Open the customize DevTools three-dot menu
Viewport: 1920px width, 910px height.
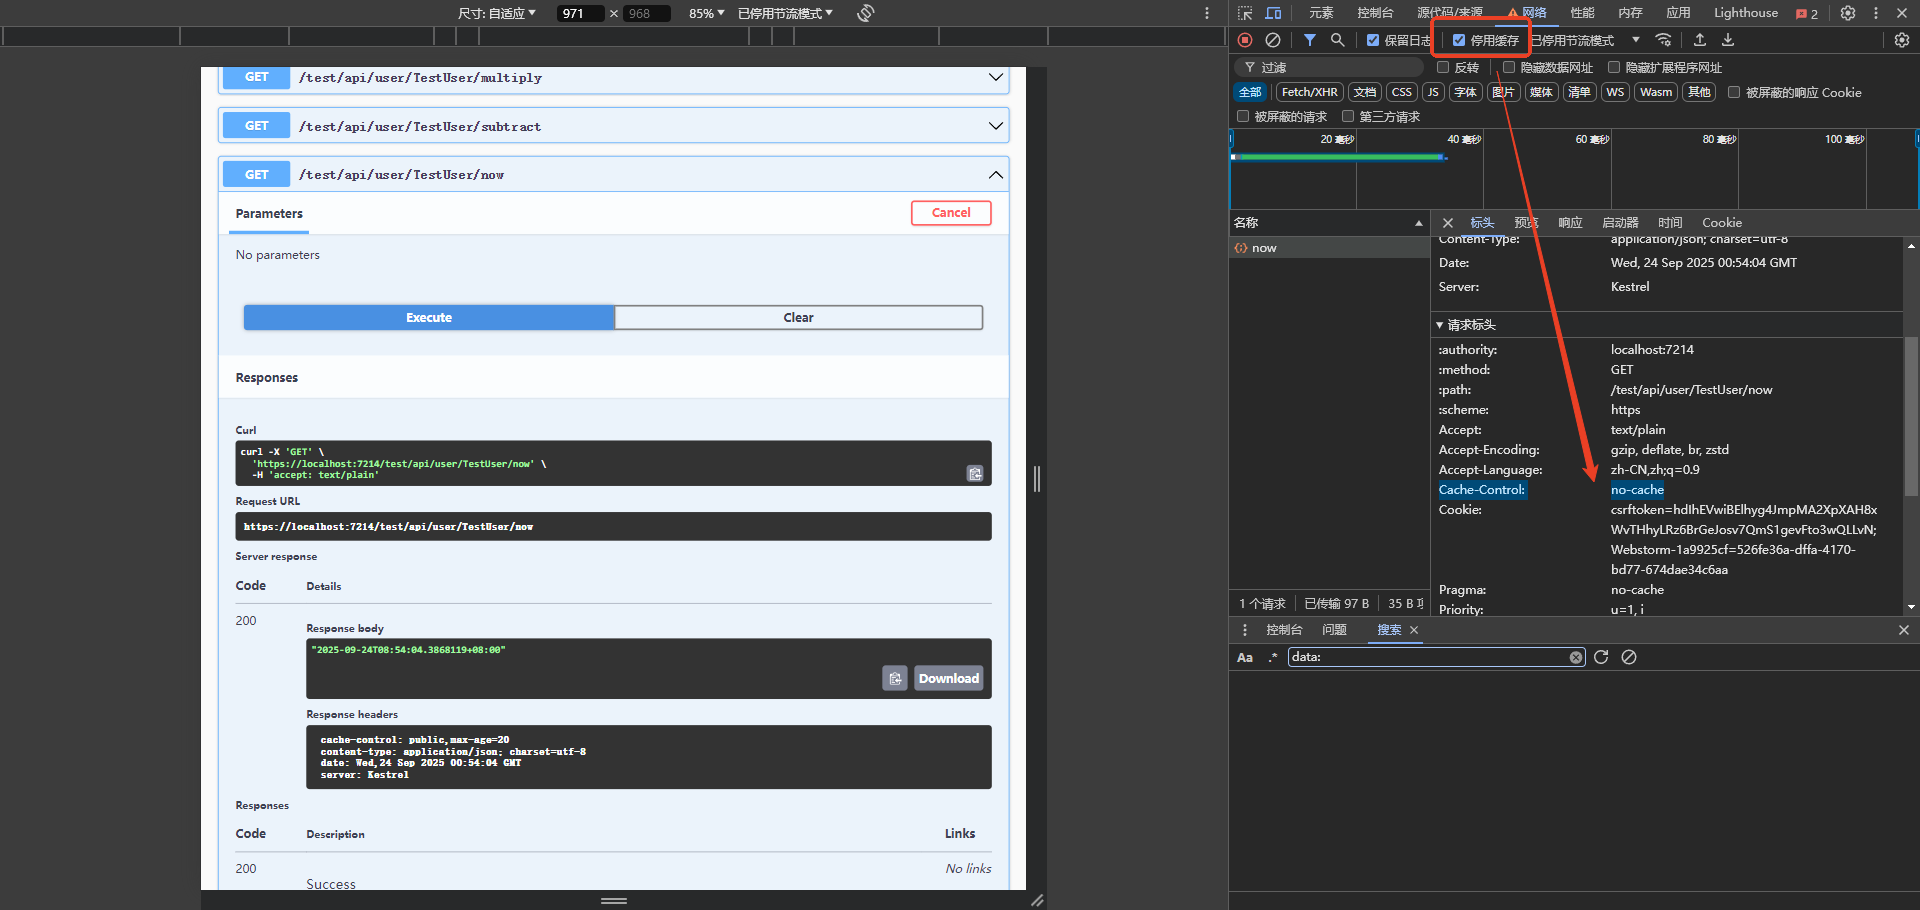1876,13
